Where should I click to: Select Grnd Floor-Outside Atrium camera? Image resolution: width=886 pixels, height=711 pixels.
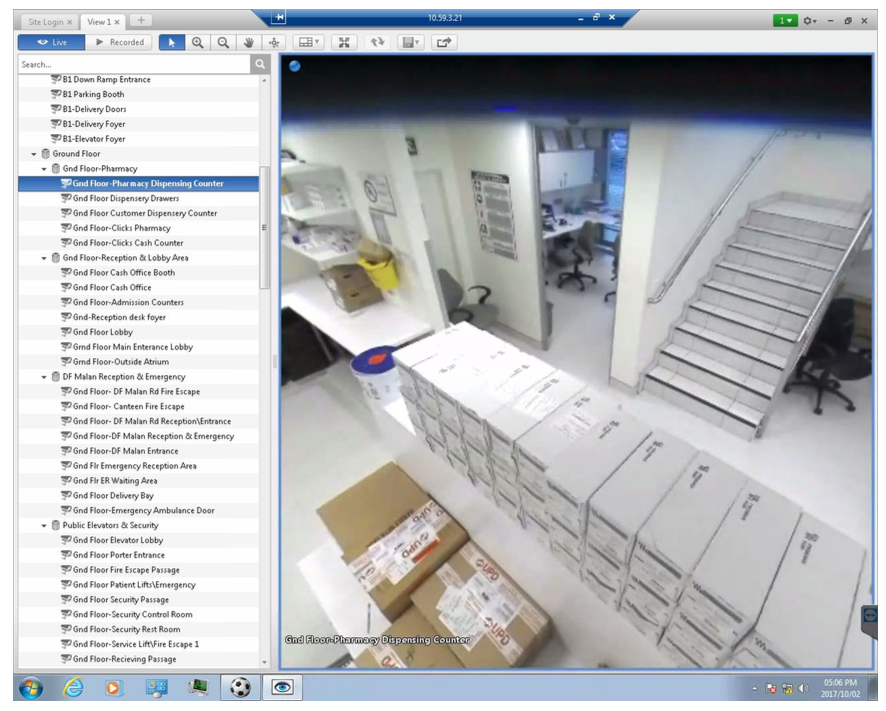click(x=121, y=362)
